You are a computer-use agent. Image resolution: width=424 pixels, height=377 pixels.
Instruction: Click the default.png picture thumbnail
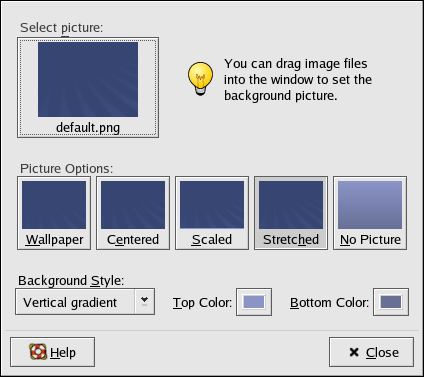88,79
